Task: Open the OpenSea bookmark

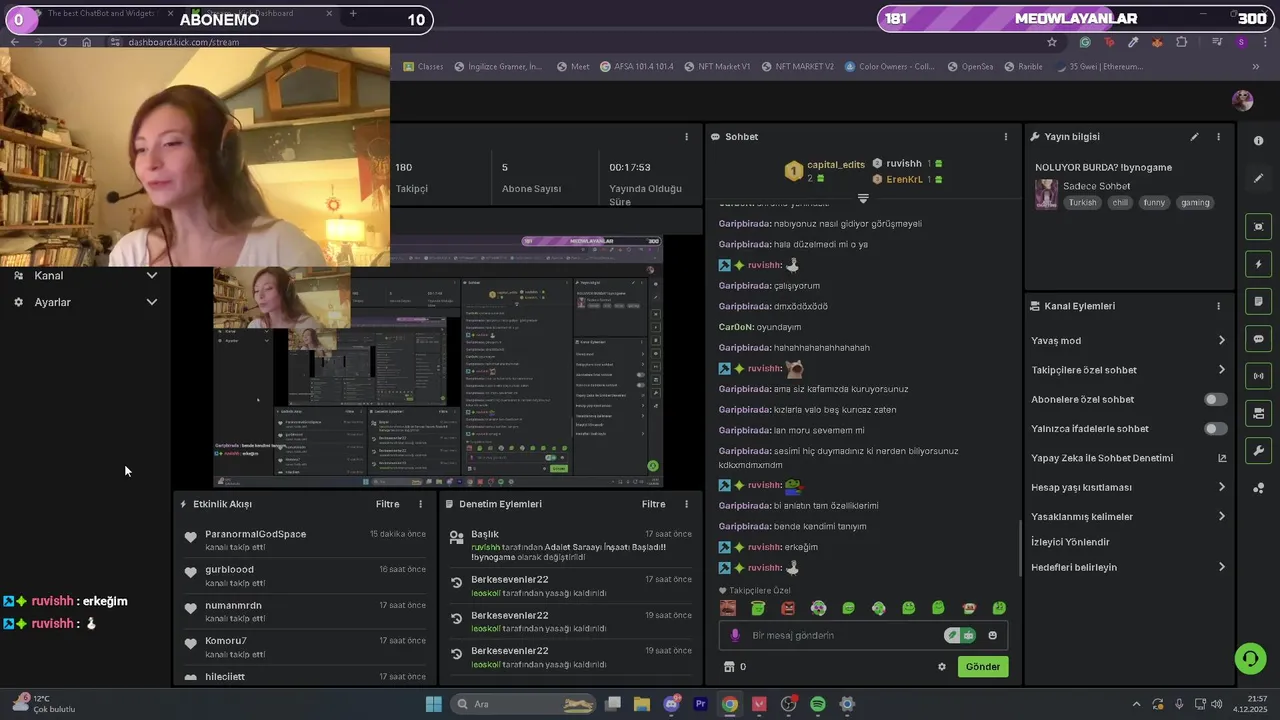Action: point(969,67)
